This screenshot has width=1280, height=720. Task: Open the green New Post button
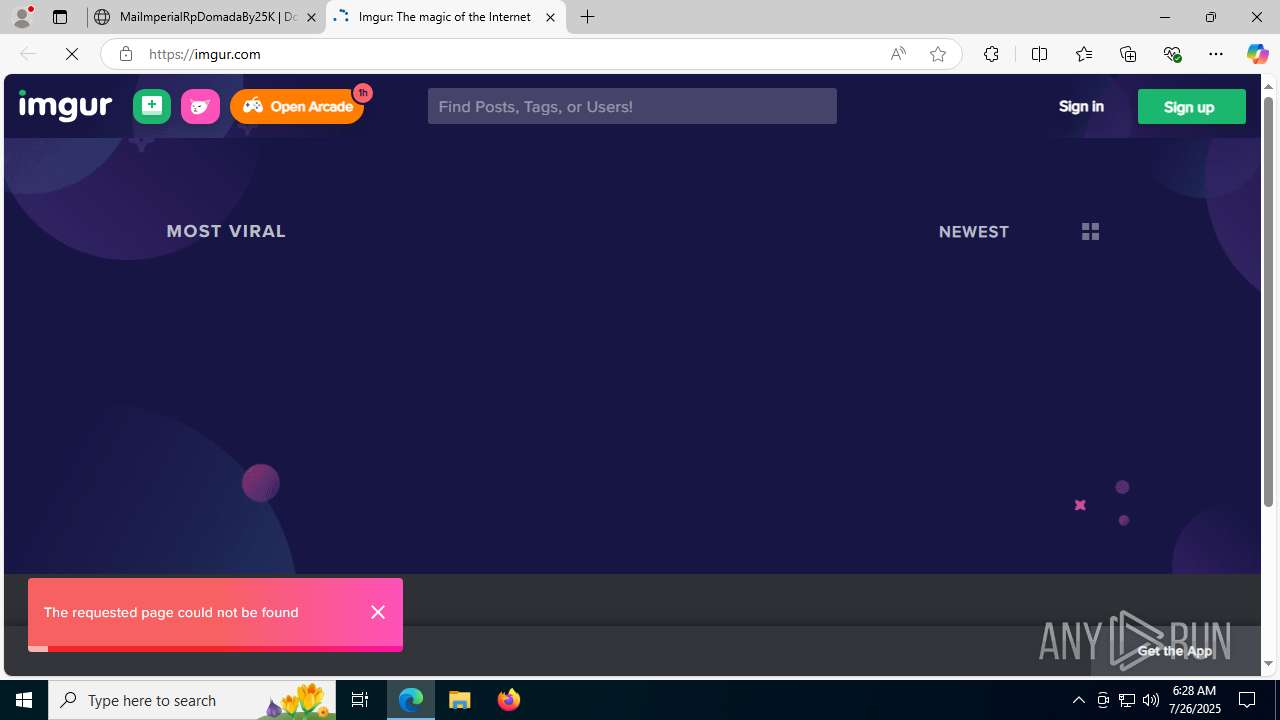pos(152,106)
